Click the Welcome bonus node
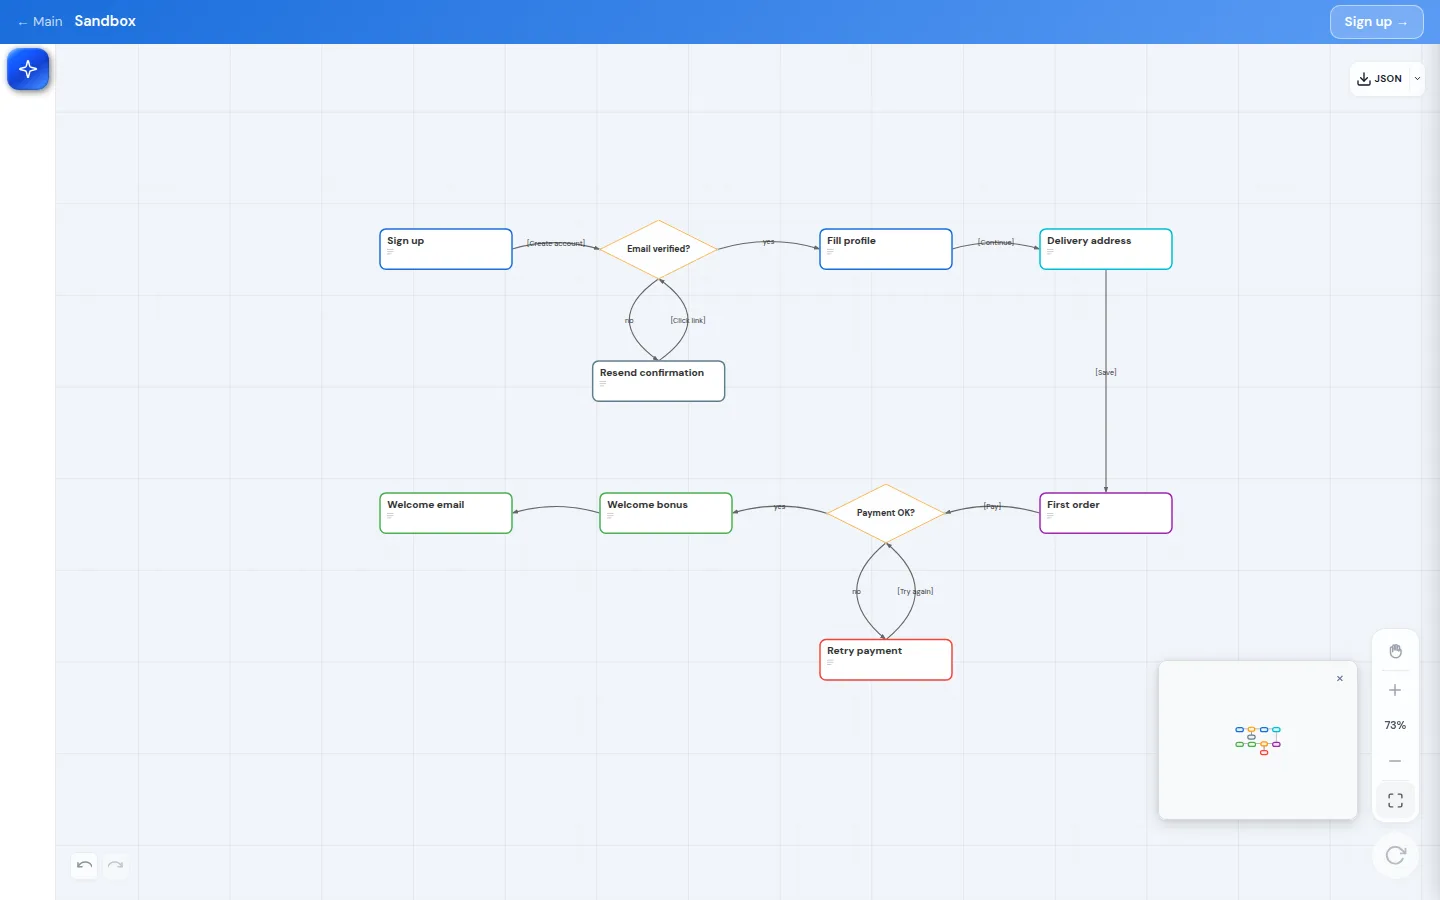Screen dimensions: 1440x900 tap(666, 513)
